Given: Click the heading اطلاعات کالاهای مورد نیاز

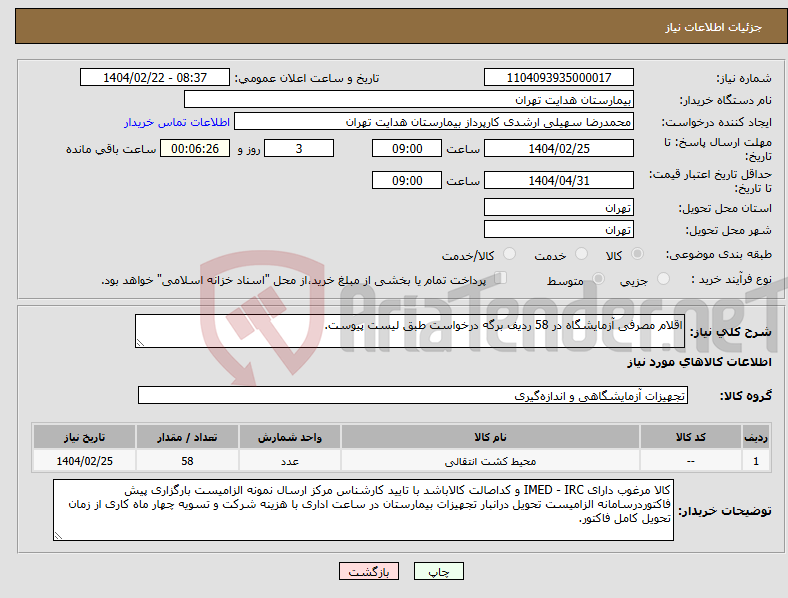Looking at the screenshot, I should [x=699, y=362].
